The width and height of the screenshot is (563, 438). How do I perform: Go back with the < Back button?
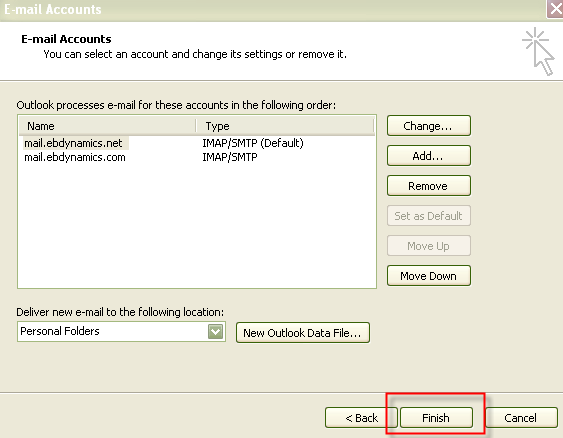click(361, 418)
